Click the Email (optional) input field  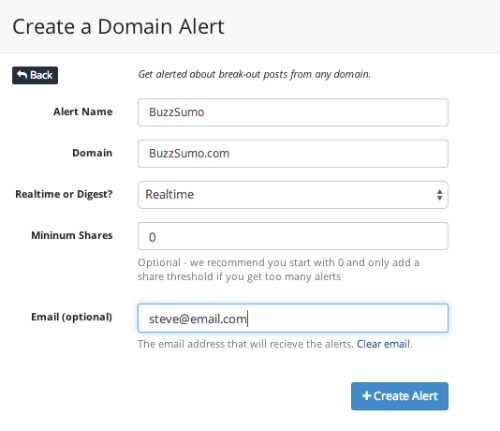293,318
